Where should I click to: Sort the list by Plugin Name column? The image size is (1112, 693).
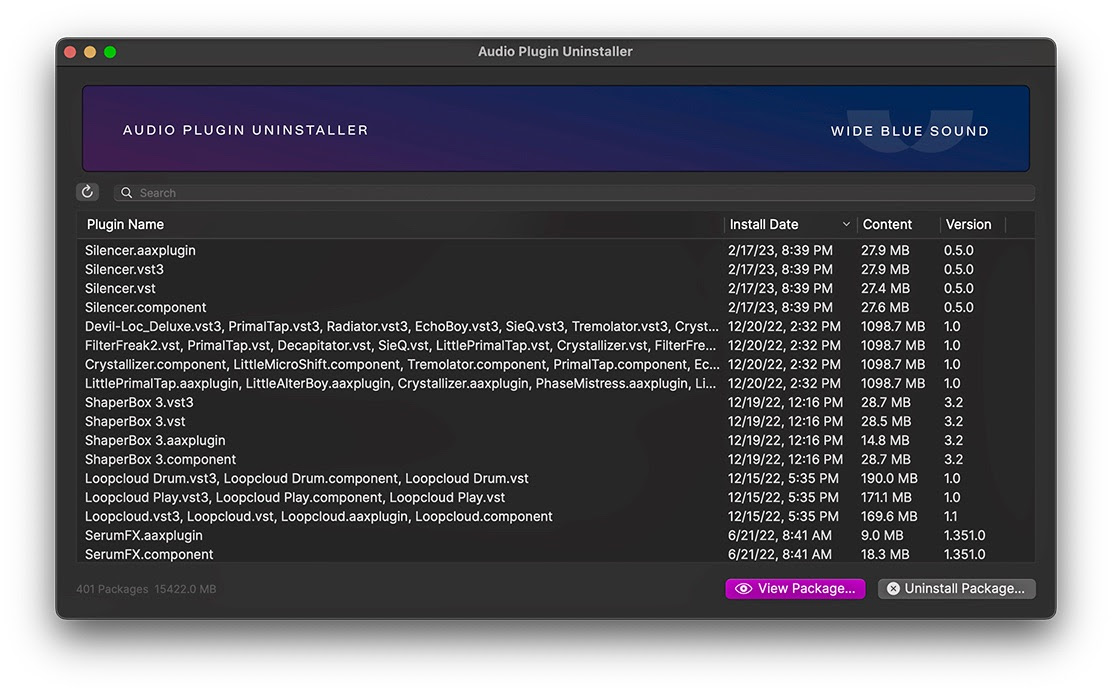(x=125, y=225)
